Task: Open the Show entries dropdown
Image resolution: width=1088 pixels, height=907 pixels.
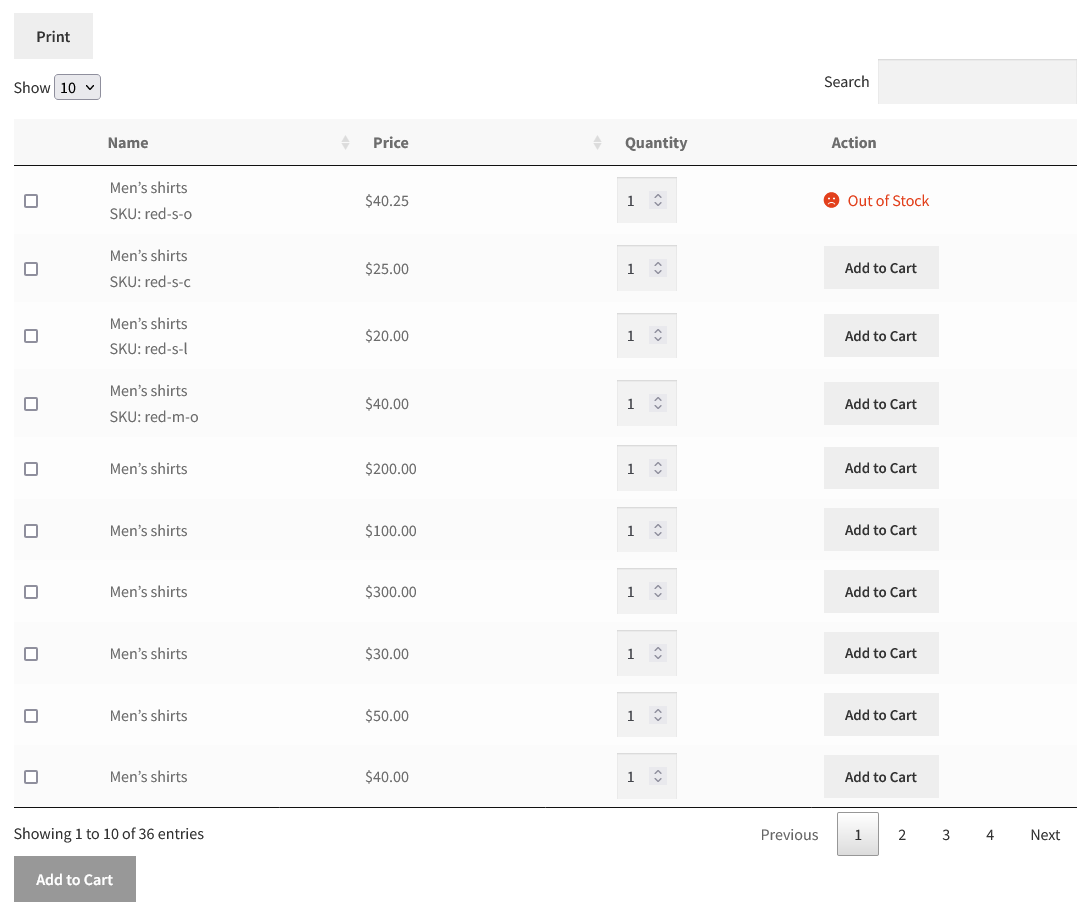Action: pyautogui.click(x=77, y=87)
